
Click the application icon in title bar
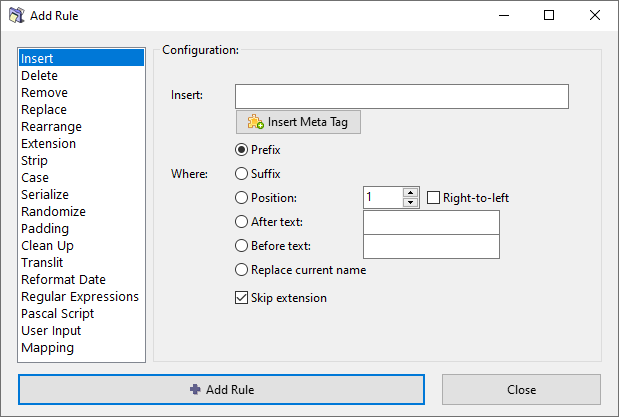coord(17,15)
